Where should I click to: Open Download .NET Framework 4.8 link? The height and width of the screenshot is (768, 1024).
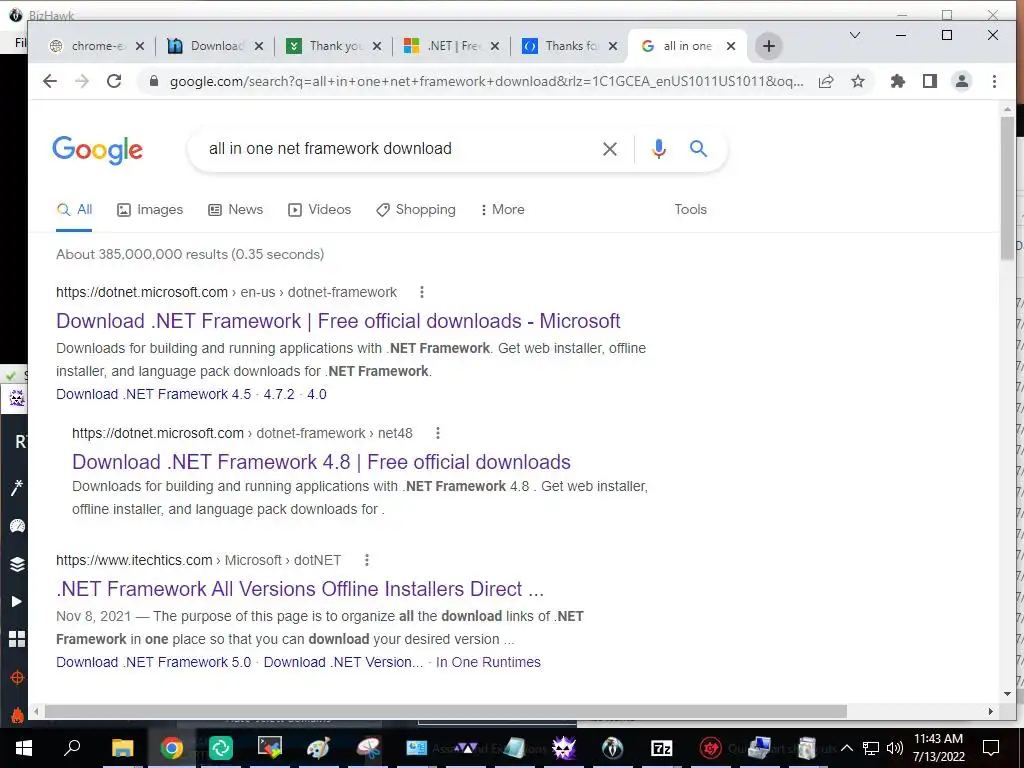pos(321,462)
